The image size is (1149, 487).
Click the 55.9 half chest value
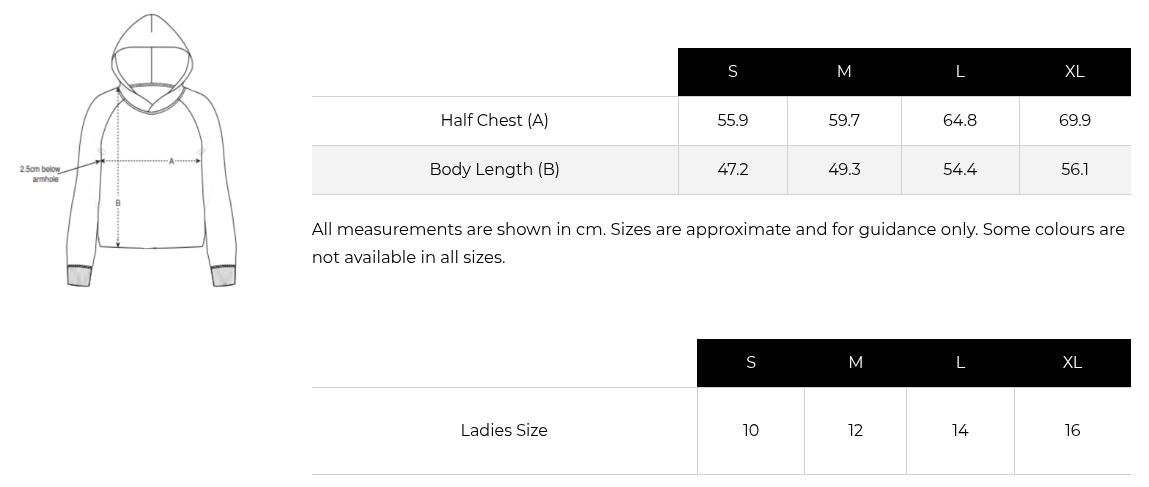pyautogui.click(x=733, y=121)
